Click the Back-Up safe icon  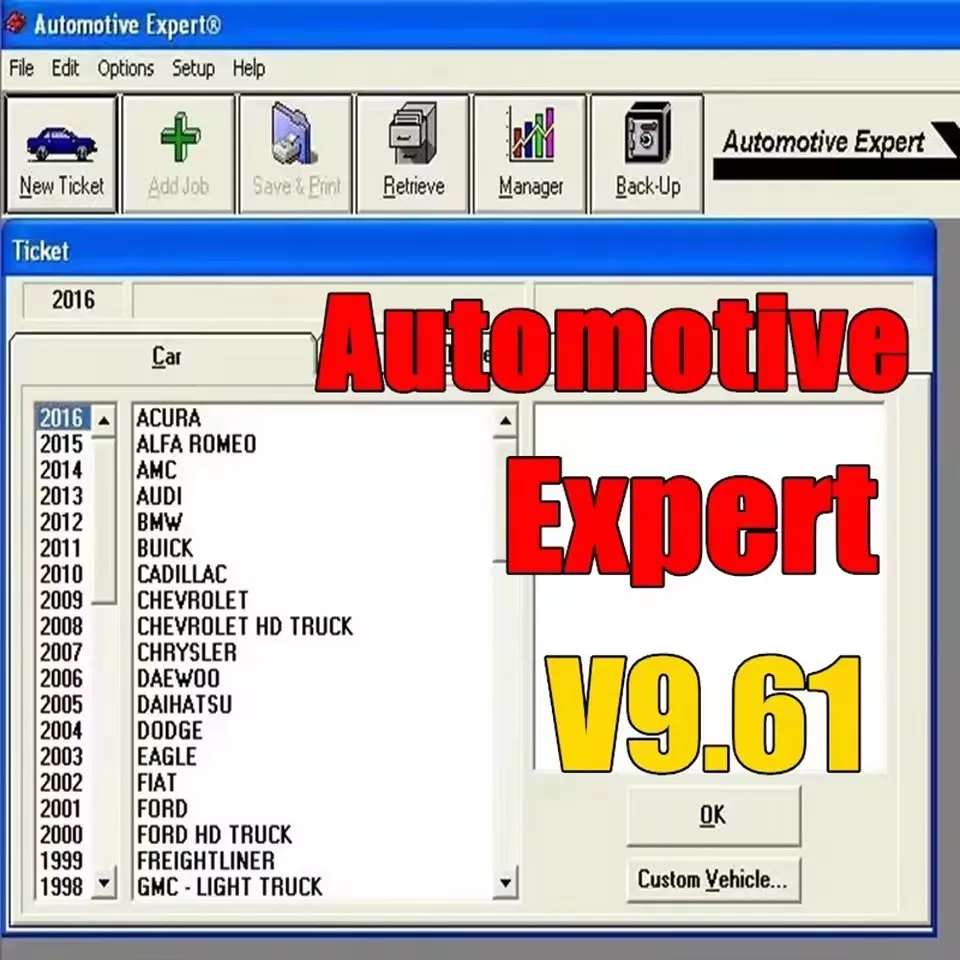tap(647, 133)
